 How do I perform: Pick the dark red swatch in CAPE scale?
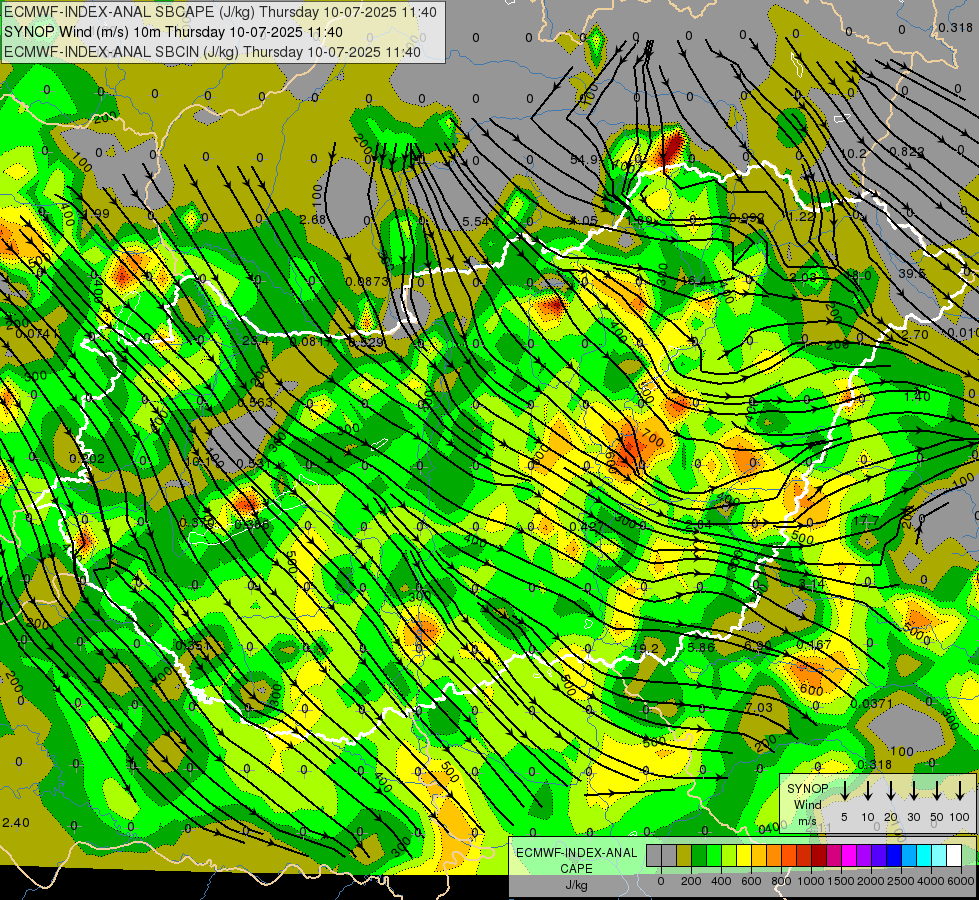[x=819, y=855]
